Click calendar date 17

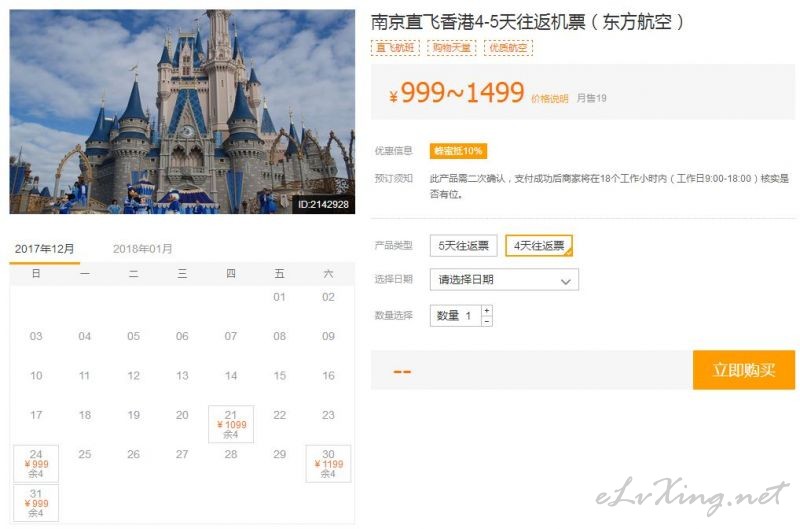(36, 415)
